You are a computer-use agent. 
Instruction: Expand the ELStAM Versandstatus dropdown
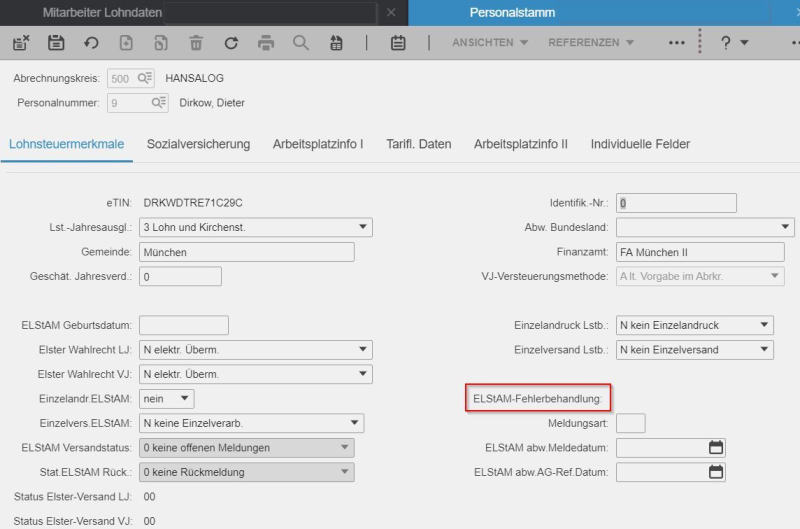coord(345,447)
